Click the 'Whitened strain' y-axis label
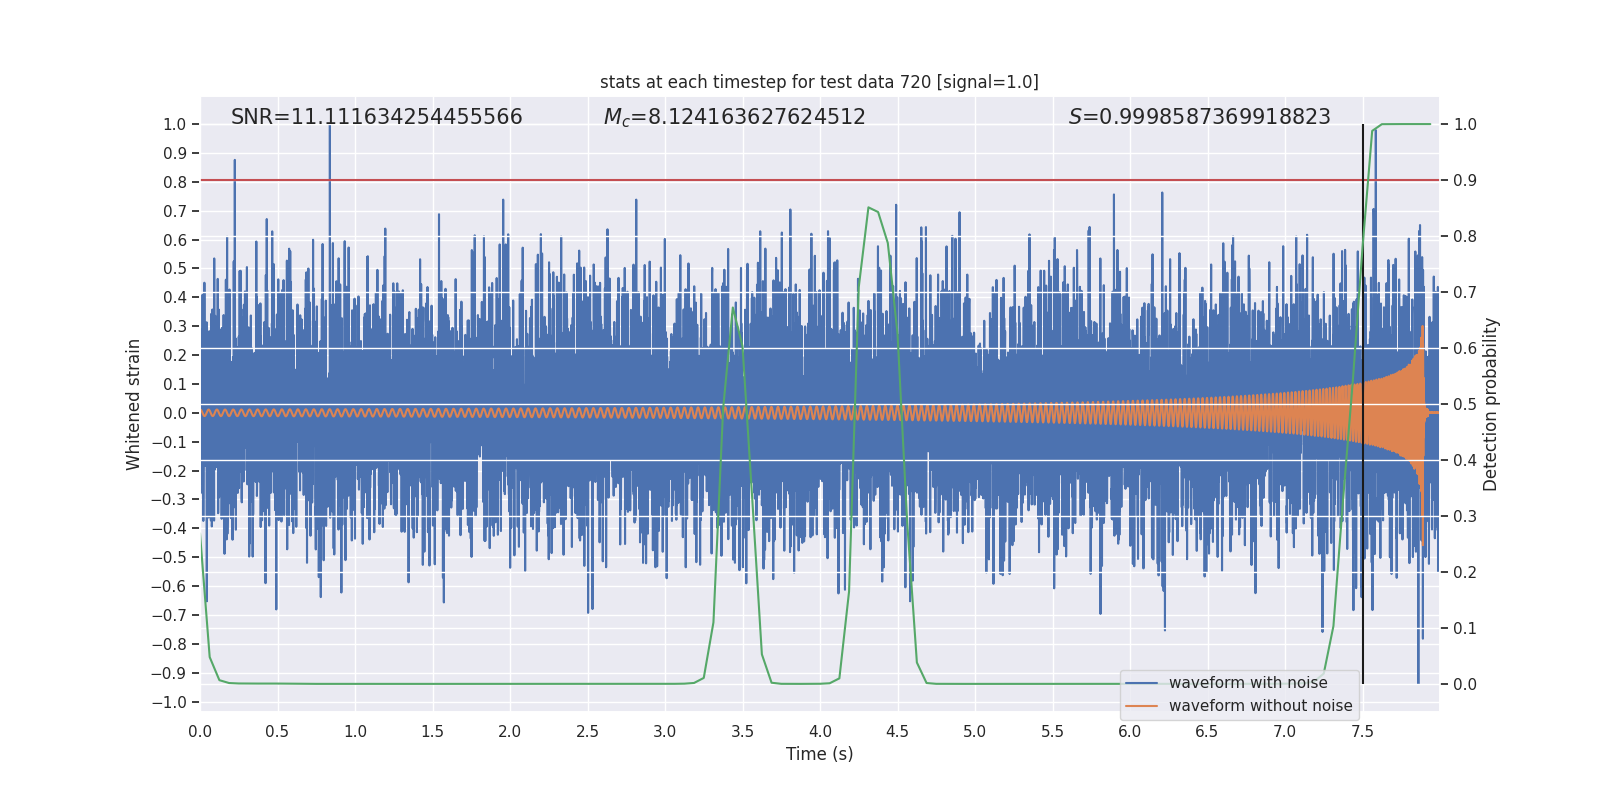 (133, 404)
